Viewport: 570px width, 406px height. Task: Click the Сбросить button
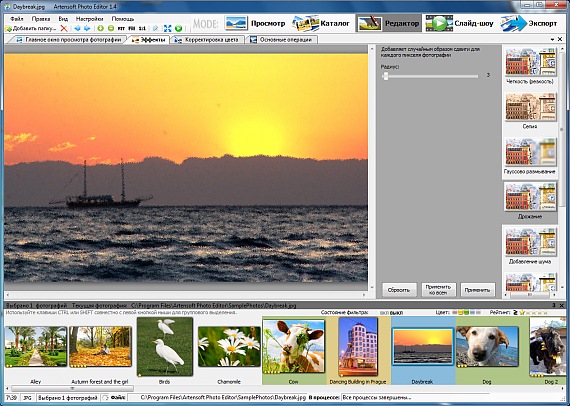click(399, 290)
